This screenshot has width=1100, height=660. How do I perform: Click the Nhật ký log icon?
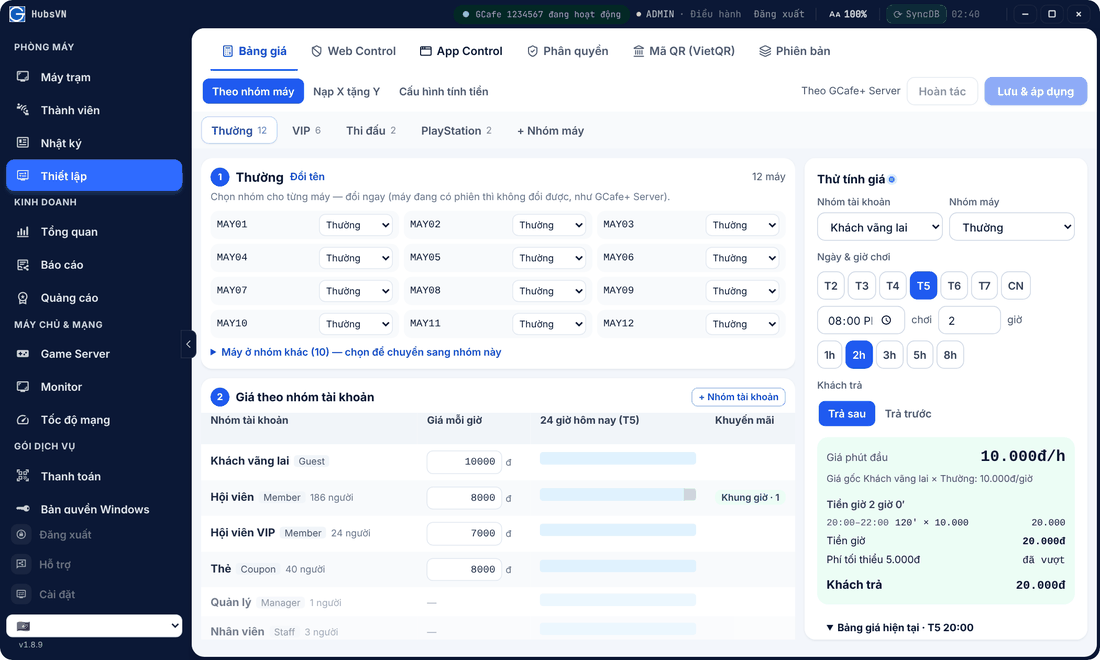pyautogui.click(x=23, y=142)
